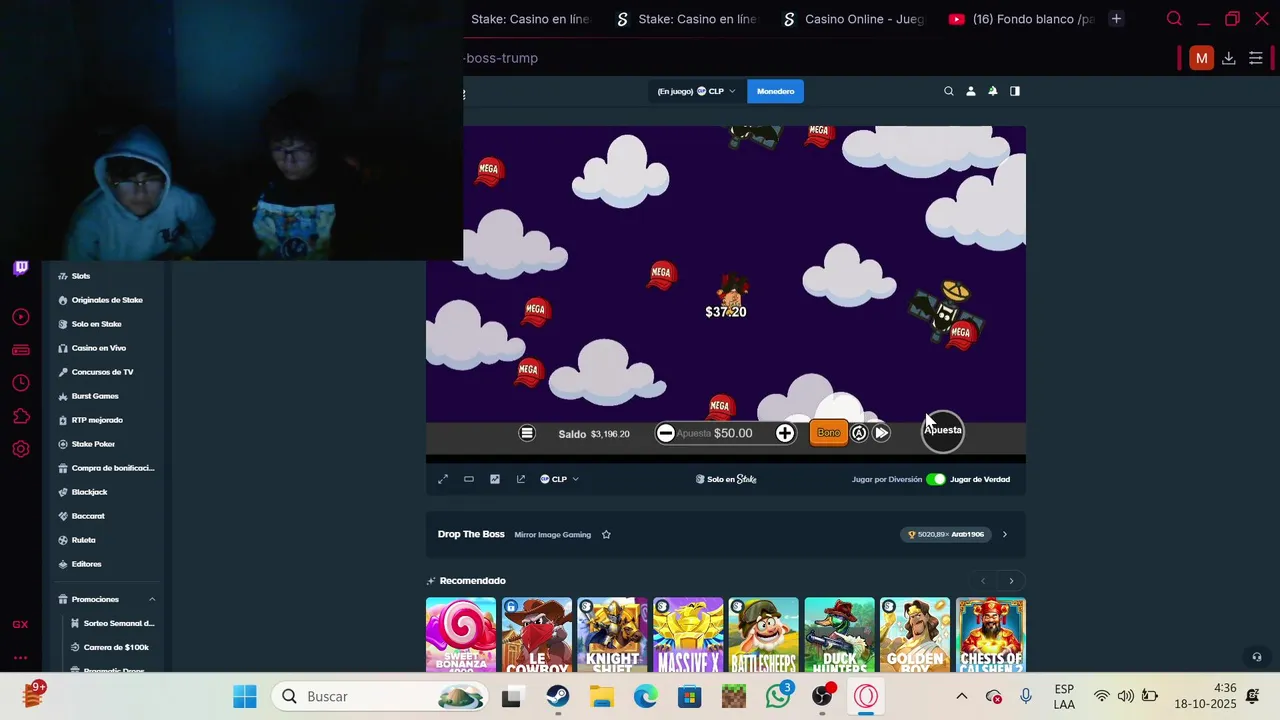Open history clock icon in Opera sidebar
The image size is (1280, 720).
[20, 383]
